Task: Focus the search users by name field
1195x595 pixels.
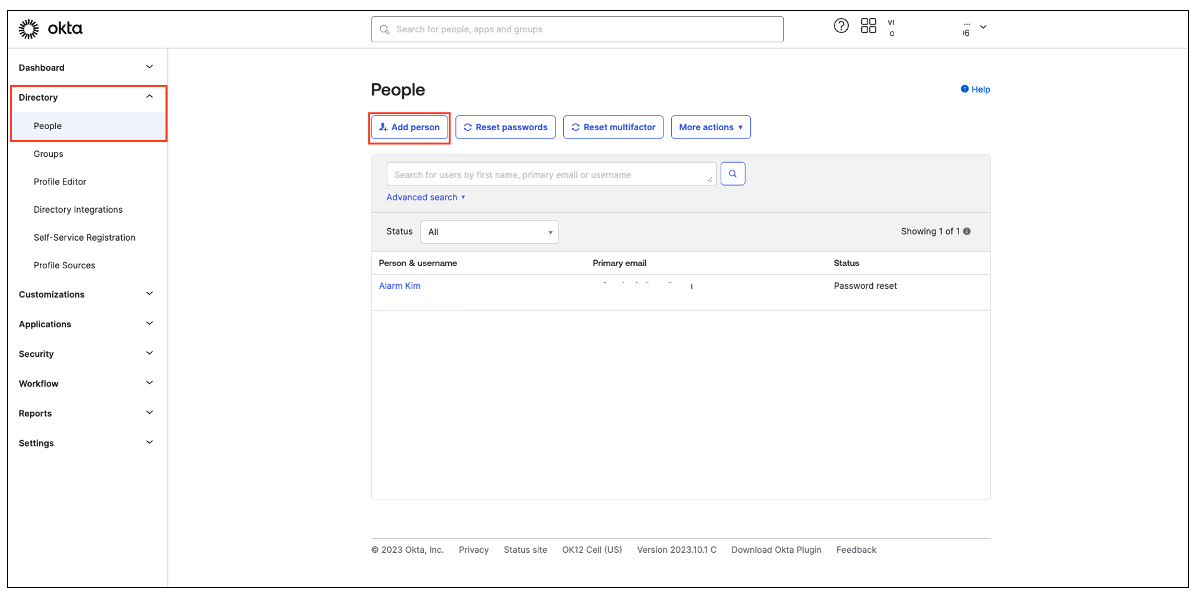Action: (x=551, y=174)
